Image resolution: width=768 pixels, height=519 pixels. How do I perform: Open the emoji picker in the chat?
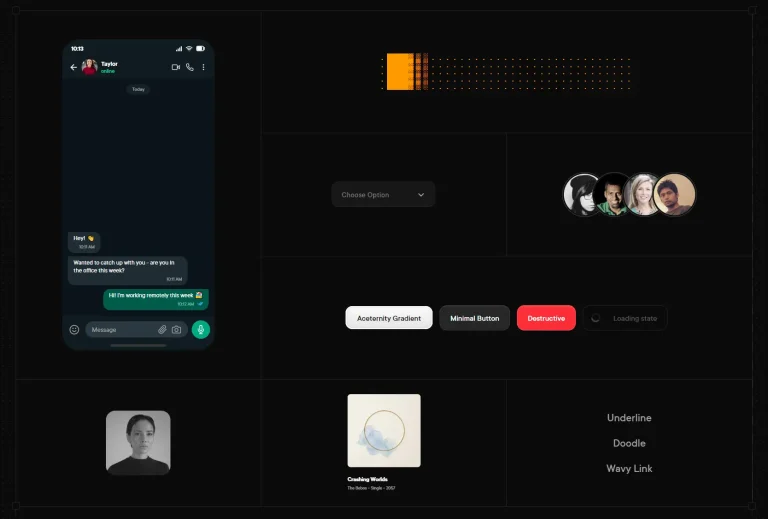[x=74, y=330]
